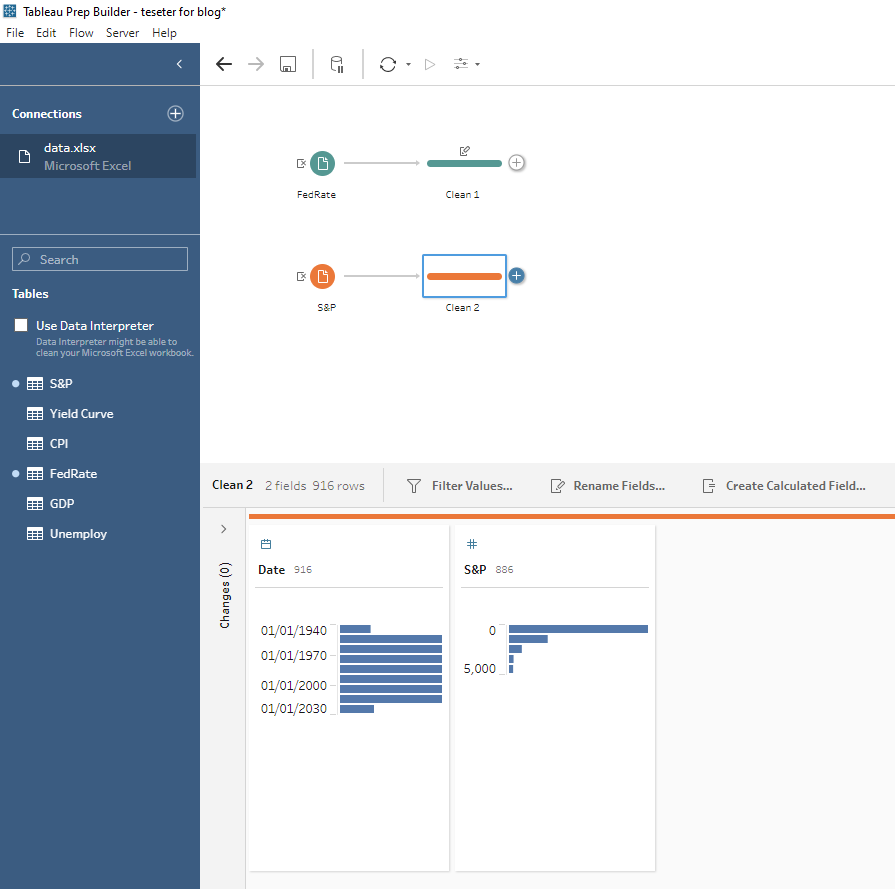
Task: Click the Redo forward arrow in toolbar
Action: [x=256, y=64]
